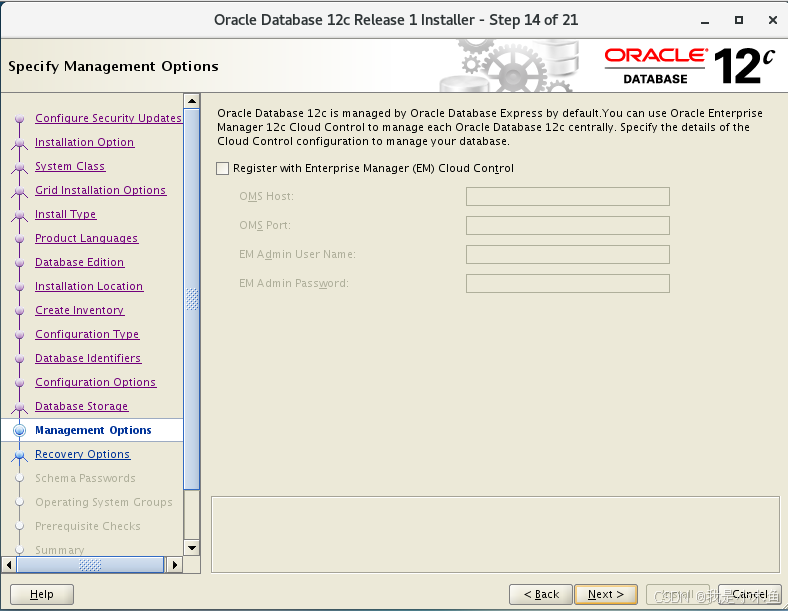
Task: Click the bullet icon beside Prerequisite Checks
Action: 20,526
